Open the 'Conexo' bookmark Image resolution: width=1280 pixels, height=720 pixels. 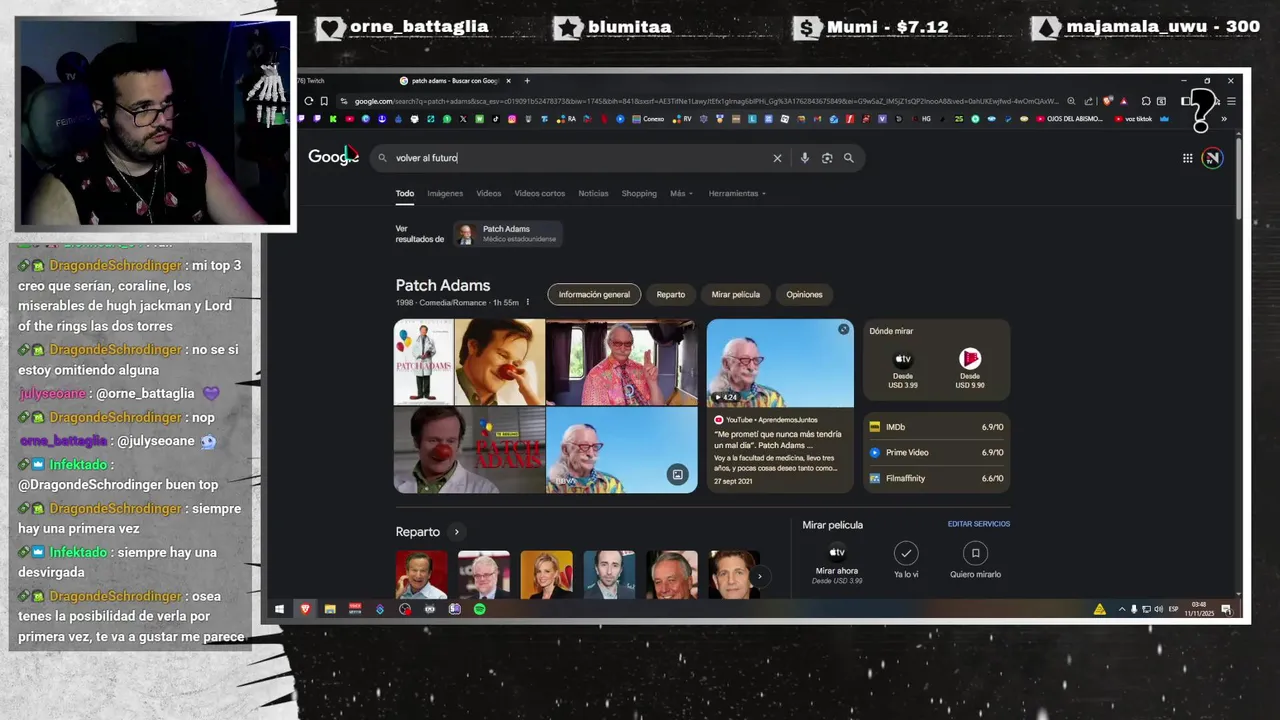[x=647, y=119]
